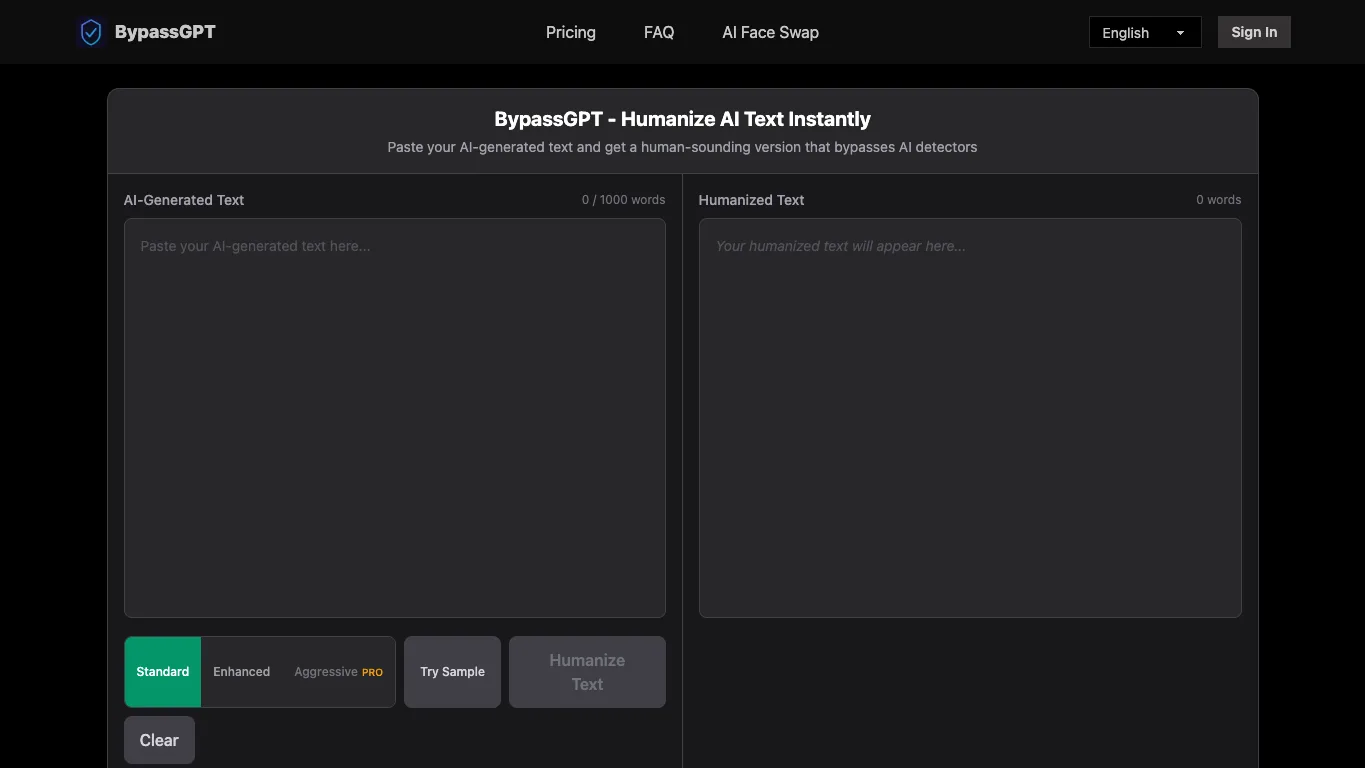Click the subtitle about bypassing AI detectors
This screenshot has width=1365, height=768.
(x=682, y=147)
